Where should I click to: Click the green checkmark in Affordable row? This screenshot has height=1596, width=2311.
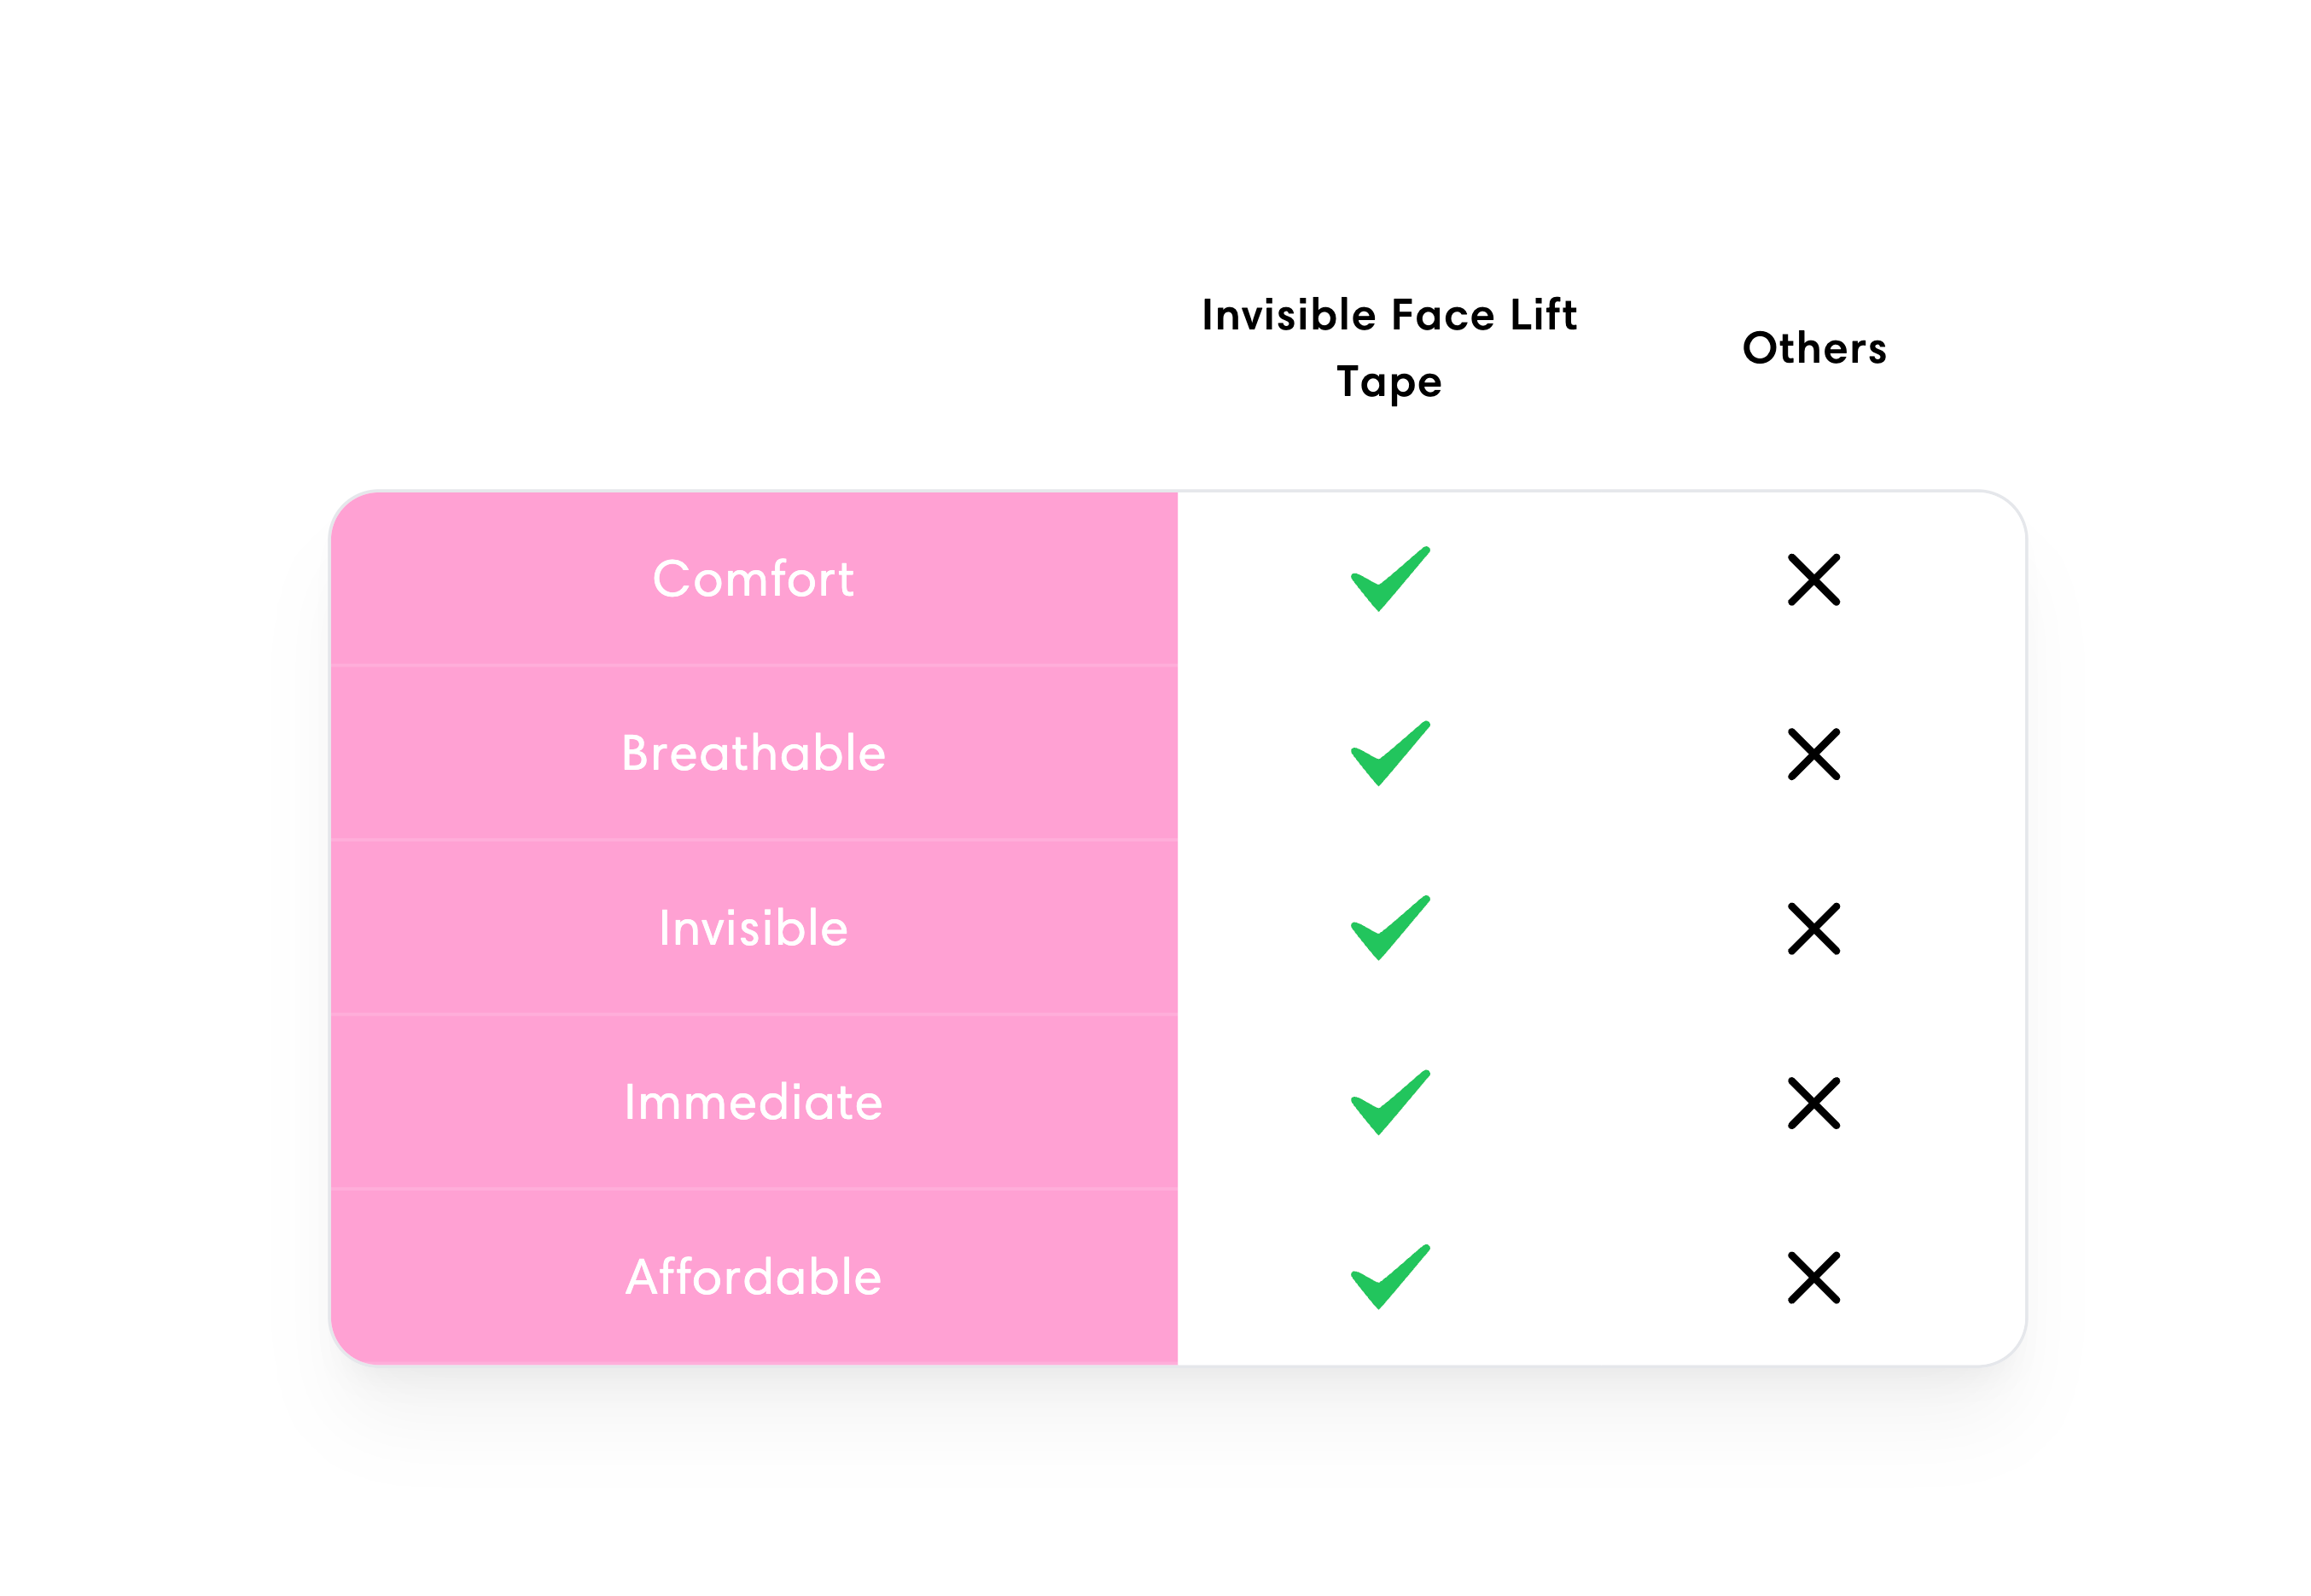[x=1389, y=1276]
